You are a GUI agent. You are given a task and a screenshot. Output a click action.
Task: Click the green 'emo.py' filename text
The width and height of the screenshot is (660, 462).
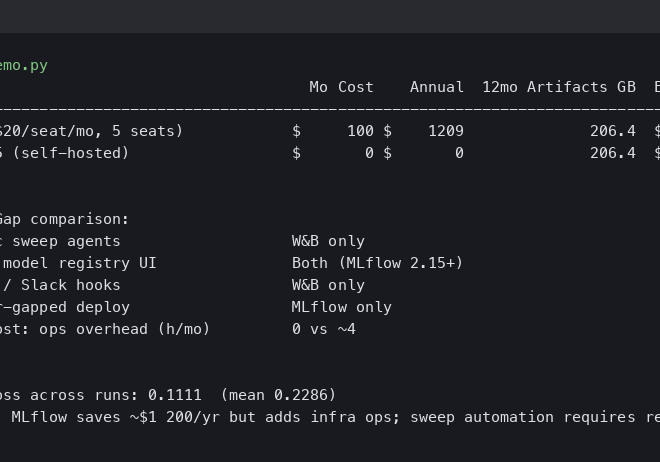point(24,66)
